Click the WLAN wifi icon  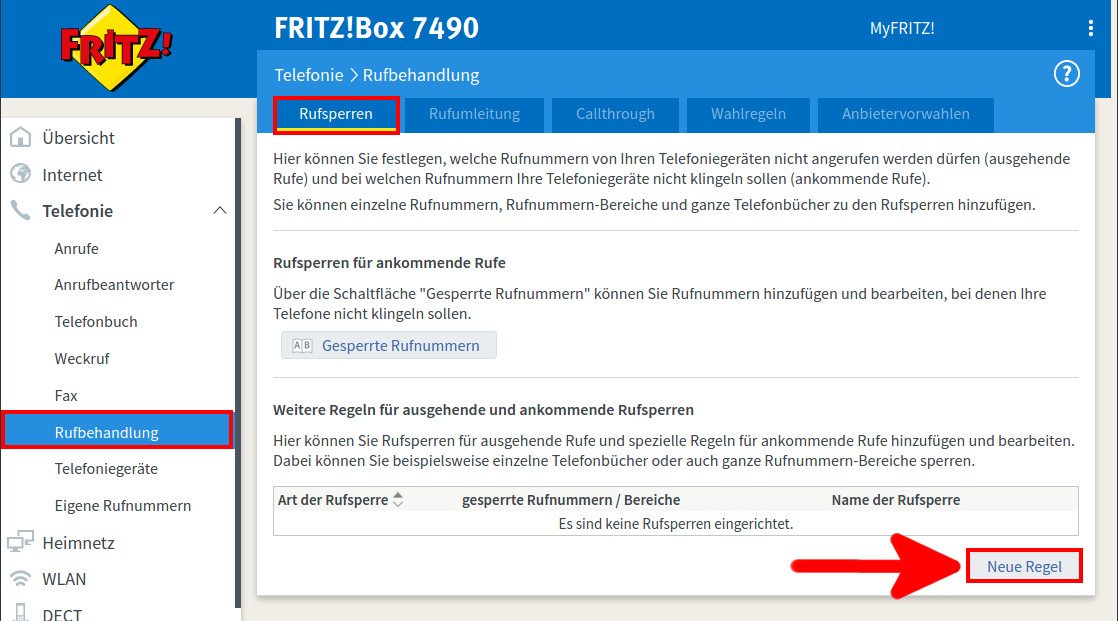[21, 578]
